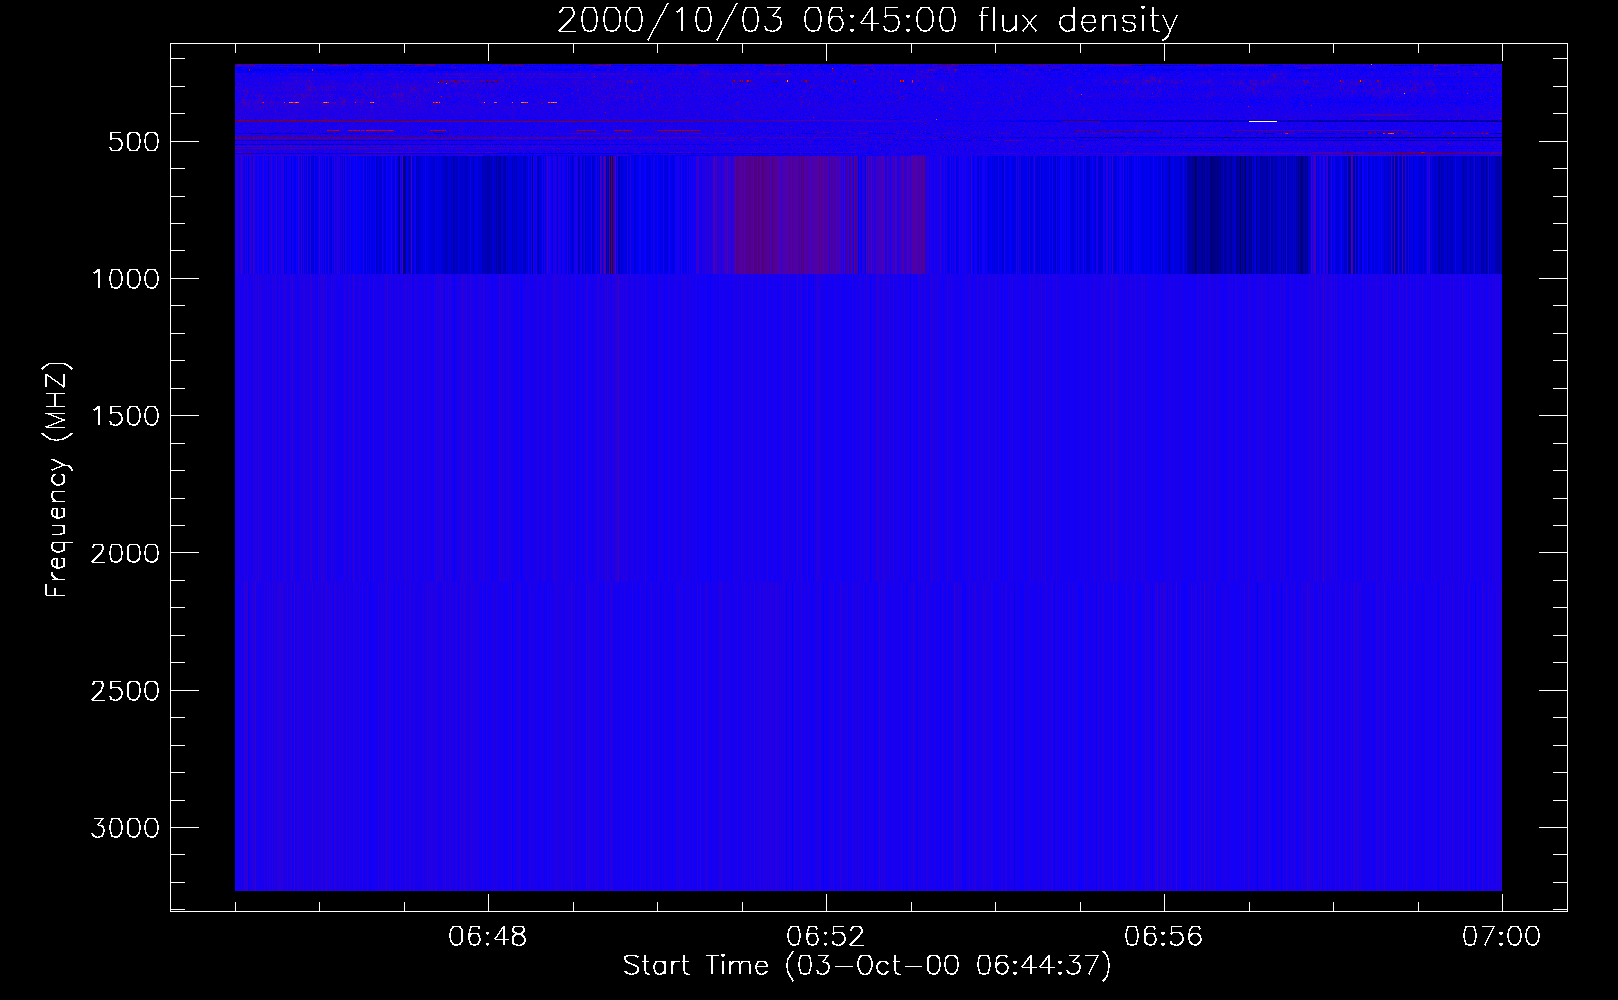The width and height of the screenshot is (1618, 1000).
Task: Click the 06:48 time tick label
Action: coord(488,937)
